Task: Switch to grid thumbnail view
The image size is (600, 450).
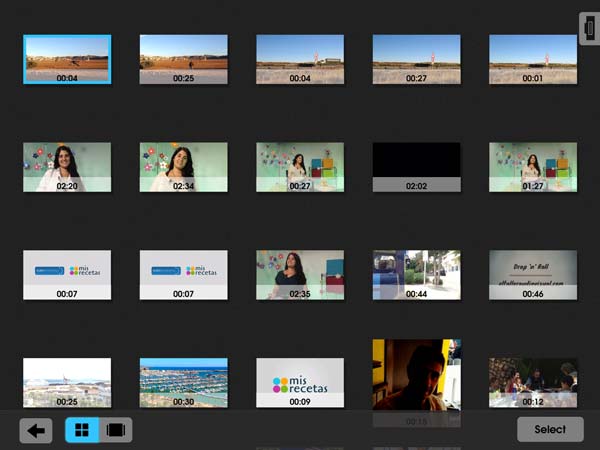Action: [82, 430]
